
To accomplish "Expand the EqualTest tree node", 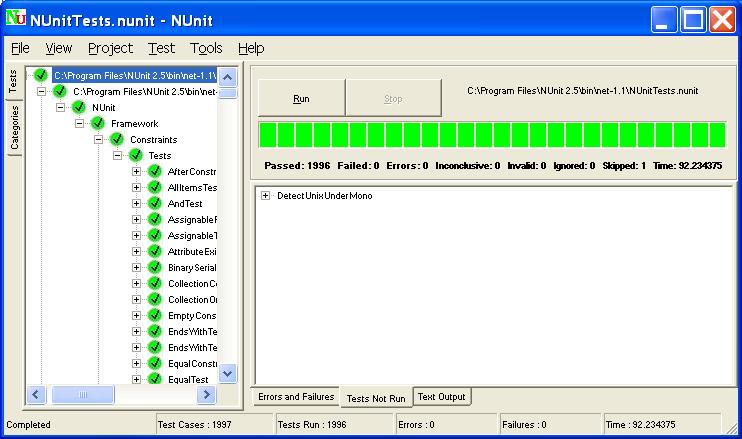I will (x=136, y=379).
